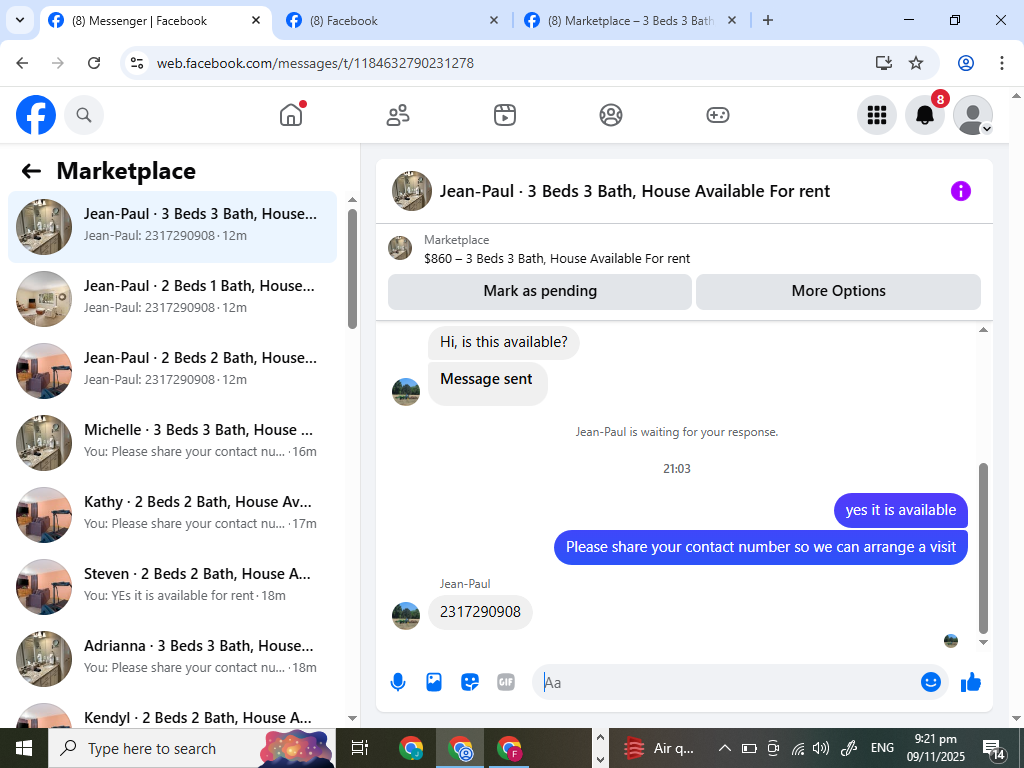Image resolution: width=1024 pixels, height=768 pixels.
Task: Go to the Home feed icon
Action: pyautogui.click(x=291, y=115)
